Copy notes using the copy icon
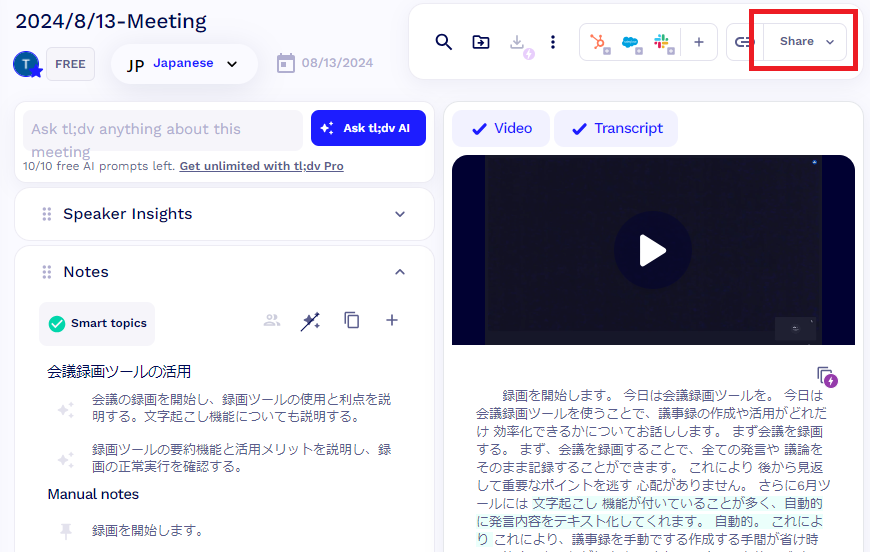This screenshot has height=552, width=870. 352,320
